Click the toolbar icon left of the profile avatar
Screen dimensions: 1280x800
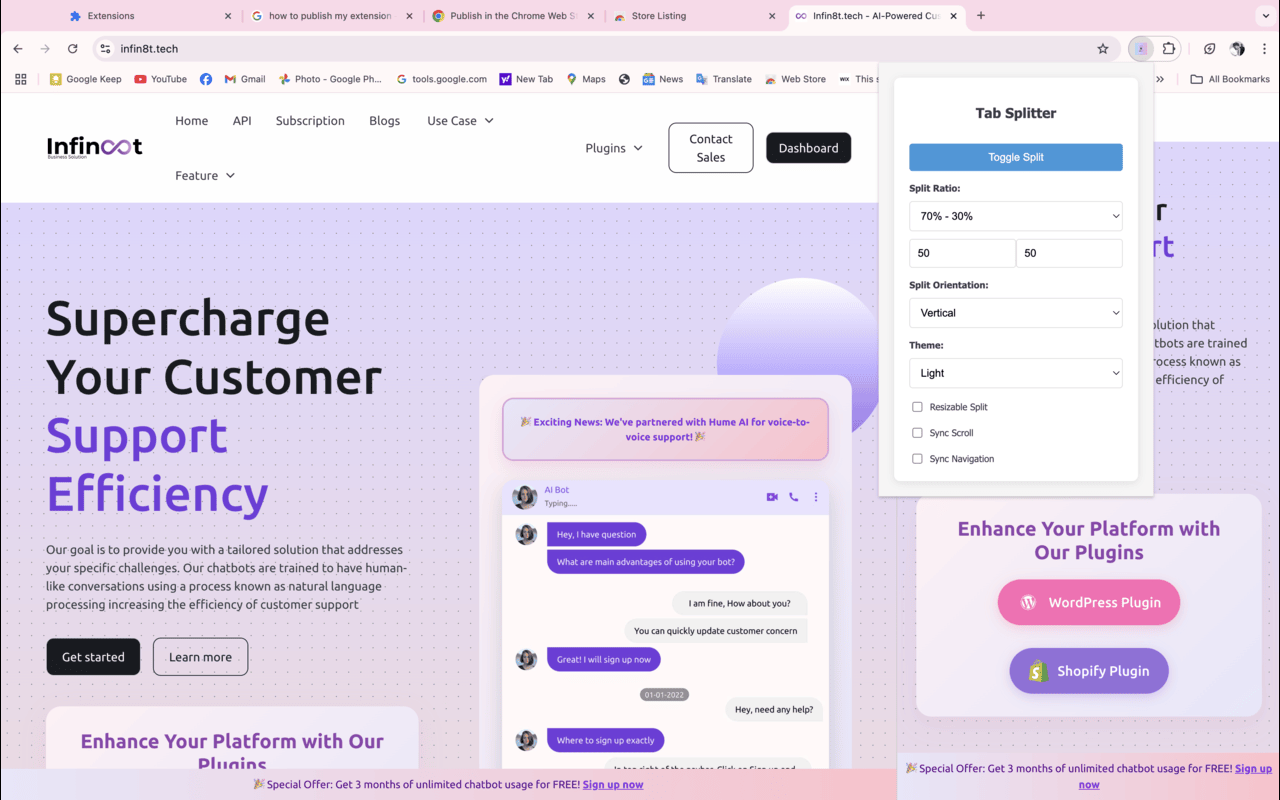click(1209, 49)
